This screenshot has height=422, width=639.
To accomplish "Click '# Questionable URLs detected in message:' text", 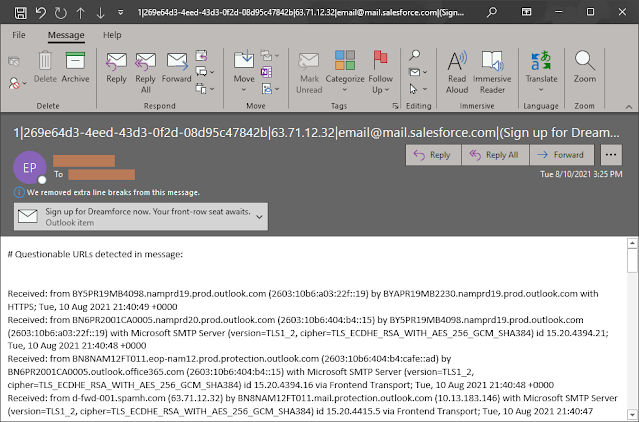I will [95, 254].
